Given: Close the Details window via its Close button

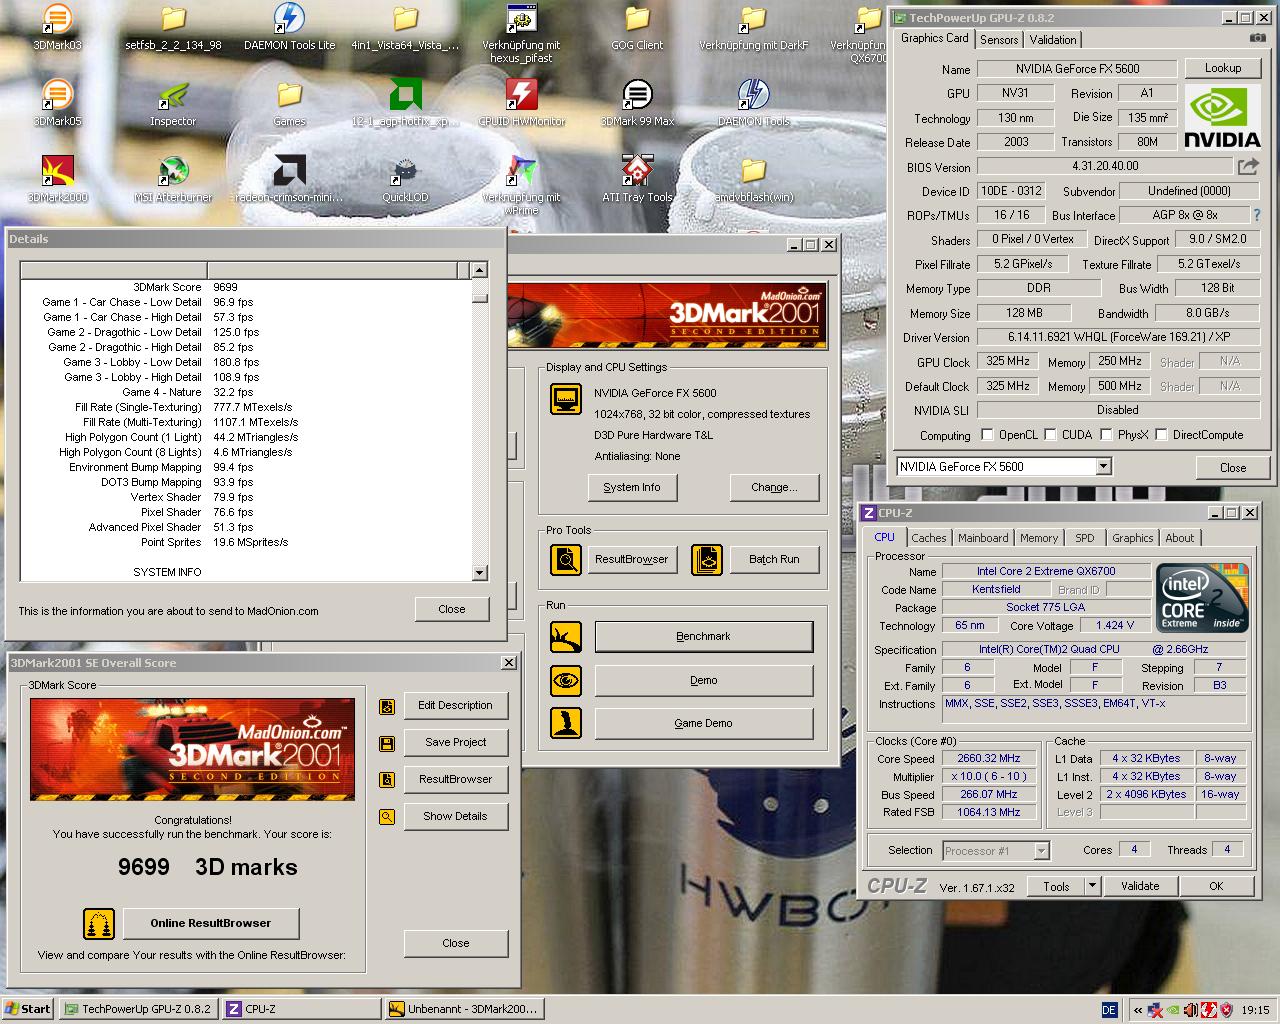Looking at the screenshot, I should coord(452,609).
